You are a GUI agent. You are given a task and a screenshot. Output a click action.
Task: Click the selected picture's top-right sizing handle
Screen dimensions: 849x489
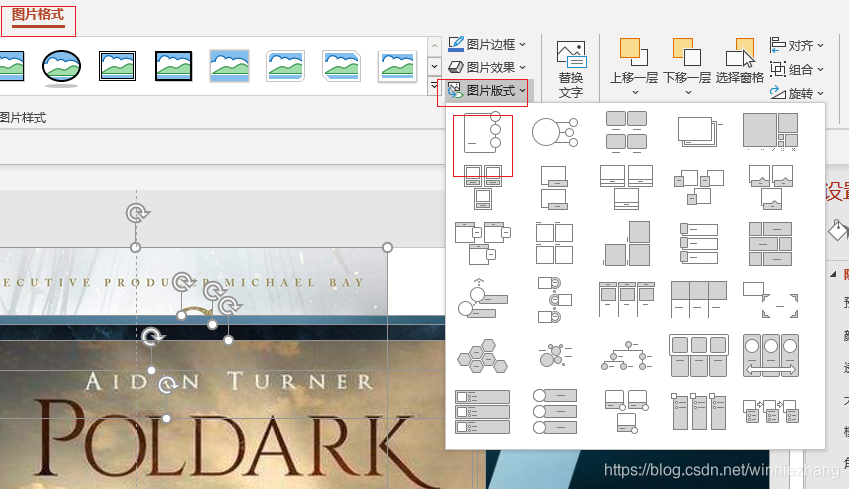[387, 247]
